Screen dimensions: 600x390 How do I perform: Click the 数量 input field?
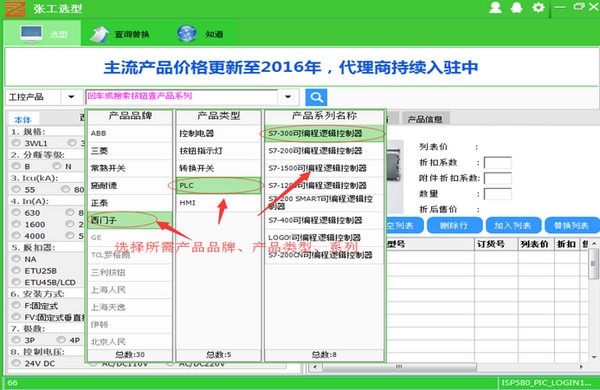(498, 194)
